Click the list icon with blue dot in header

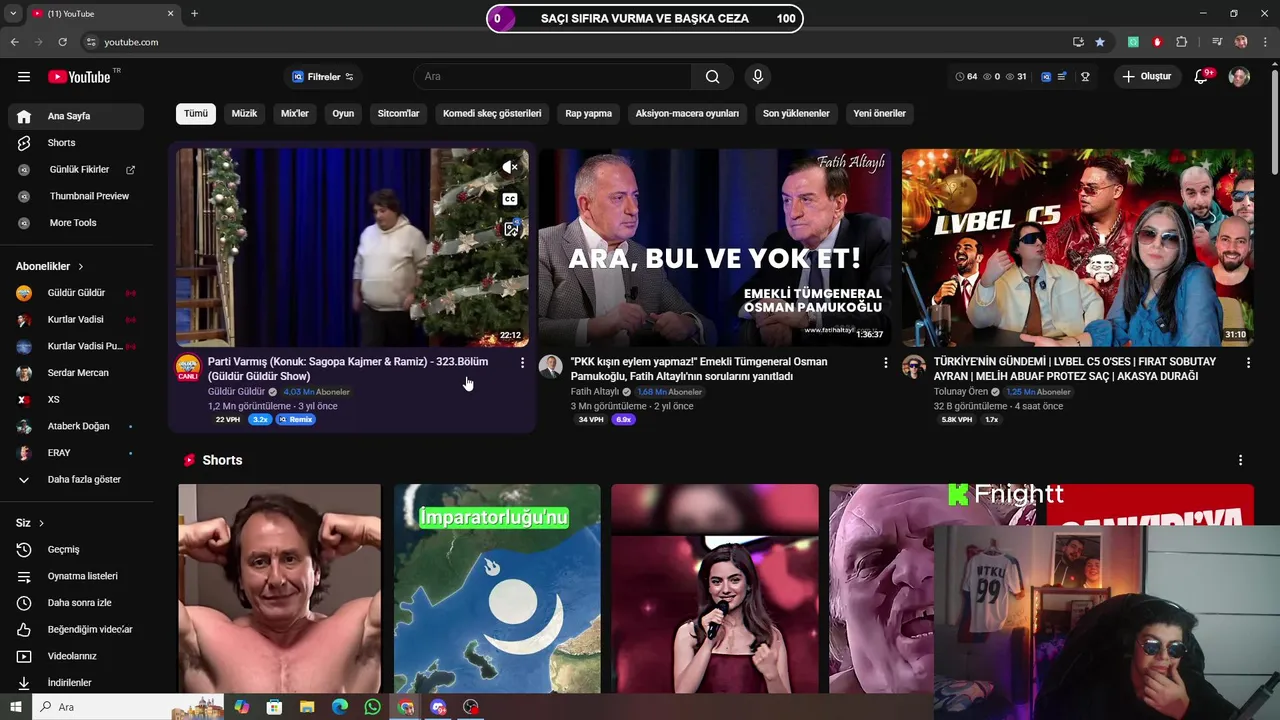[x=1062, y=77]
